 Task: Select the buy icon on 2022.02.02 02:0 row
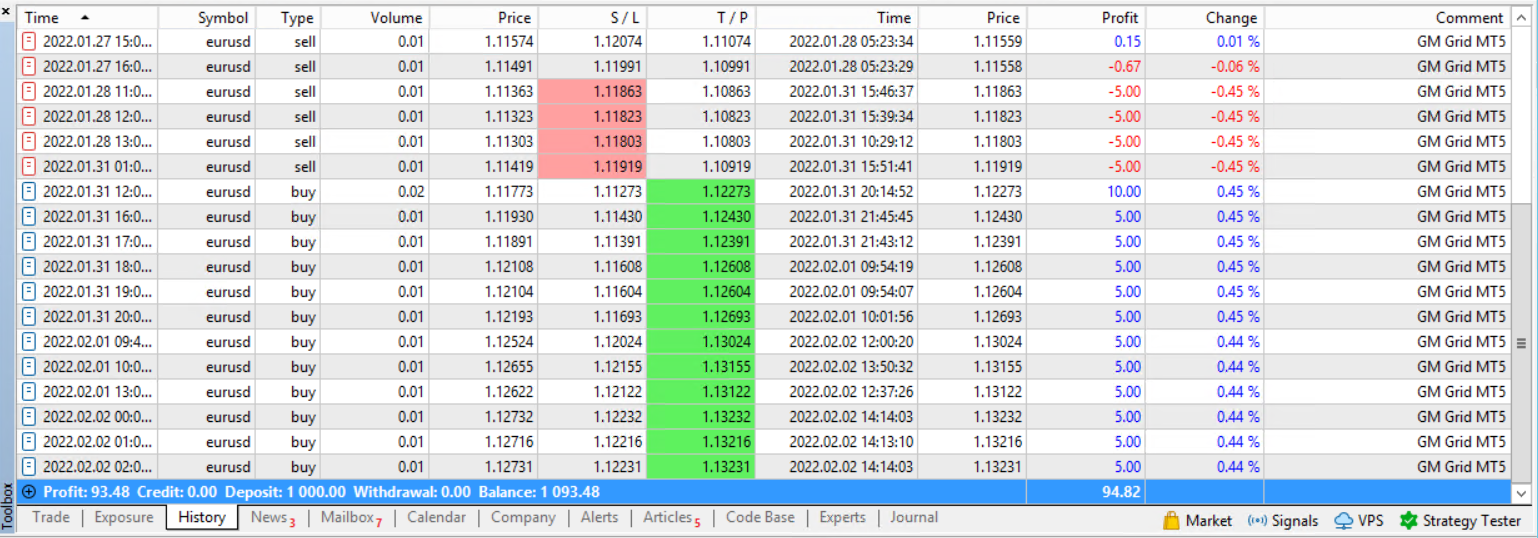pos(29,467)
